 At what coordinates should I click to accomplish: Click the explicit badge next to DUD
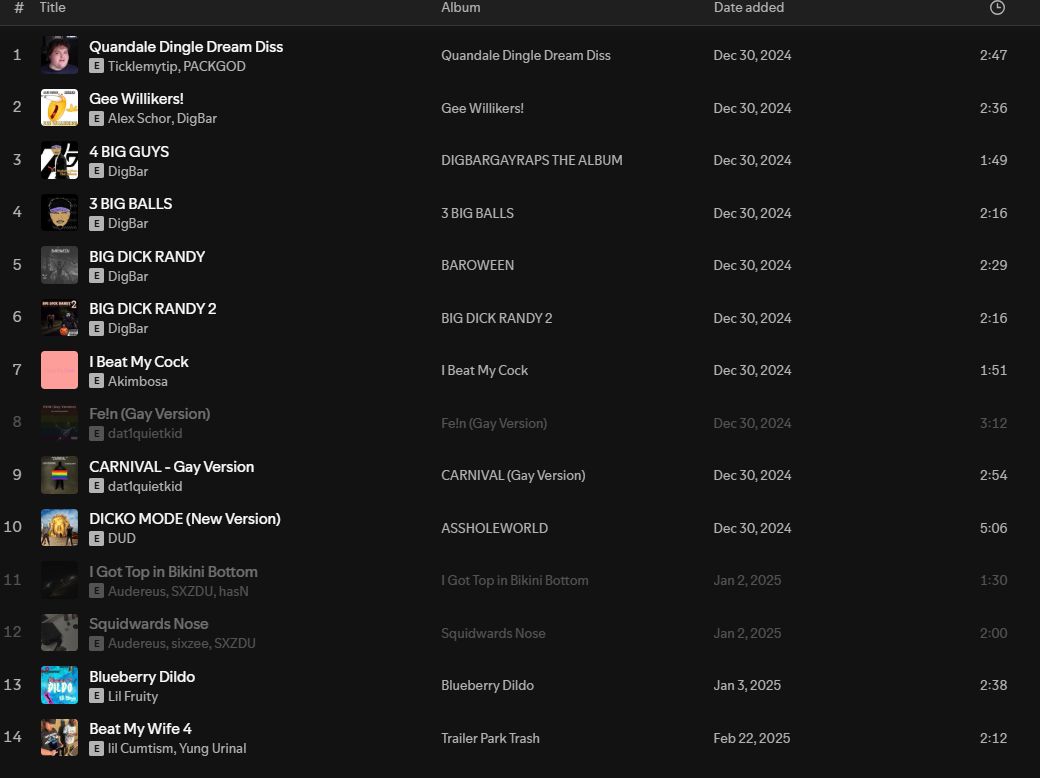[x=96, y=538]
